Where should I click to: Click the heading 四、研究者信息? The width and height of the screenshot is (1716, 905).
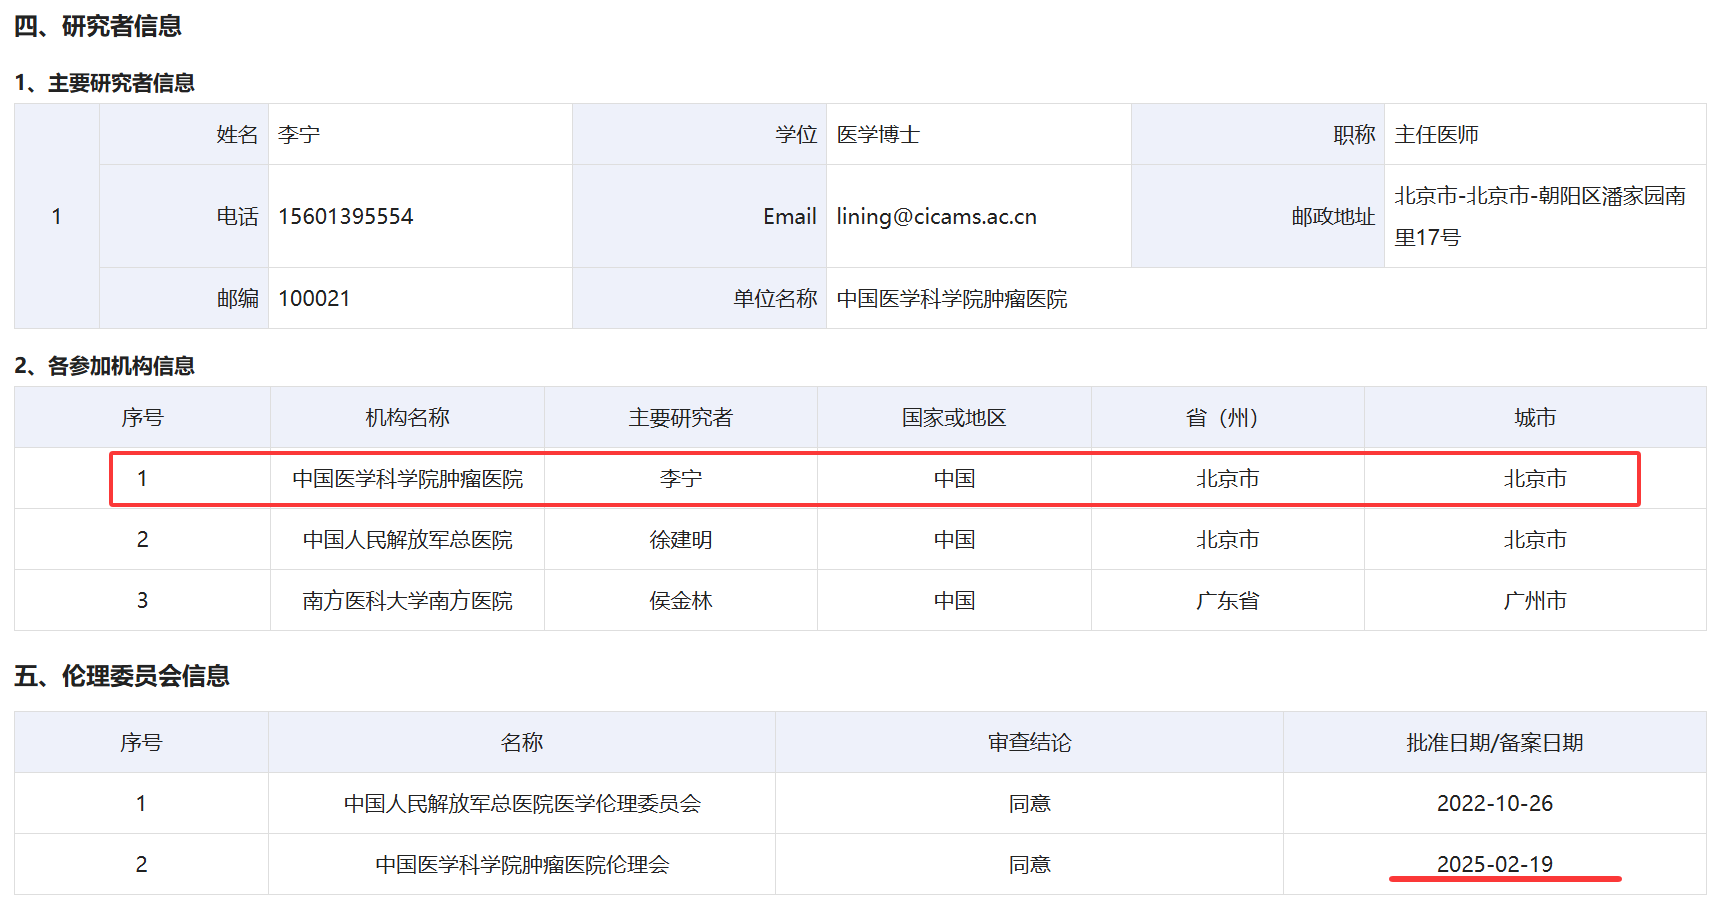98,26
